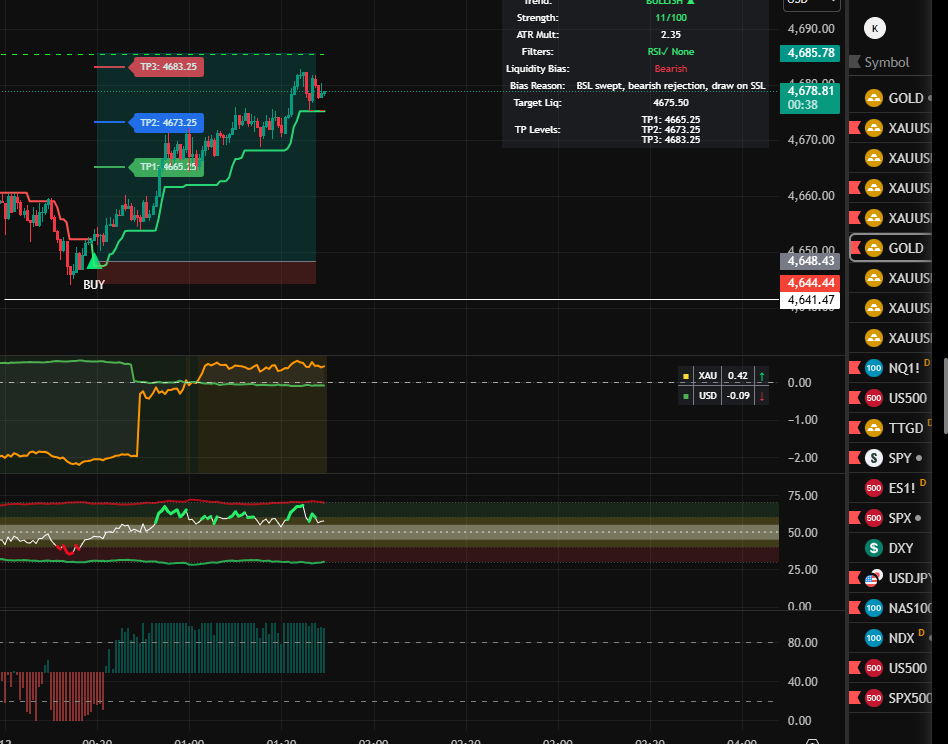Click the DXY dollar index logo icon
Screen dimensions: 948x744
tap(874, 548)
